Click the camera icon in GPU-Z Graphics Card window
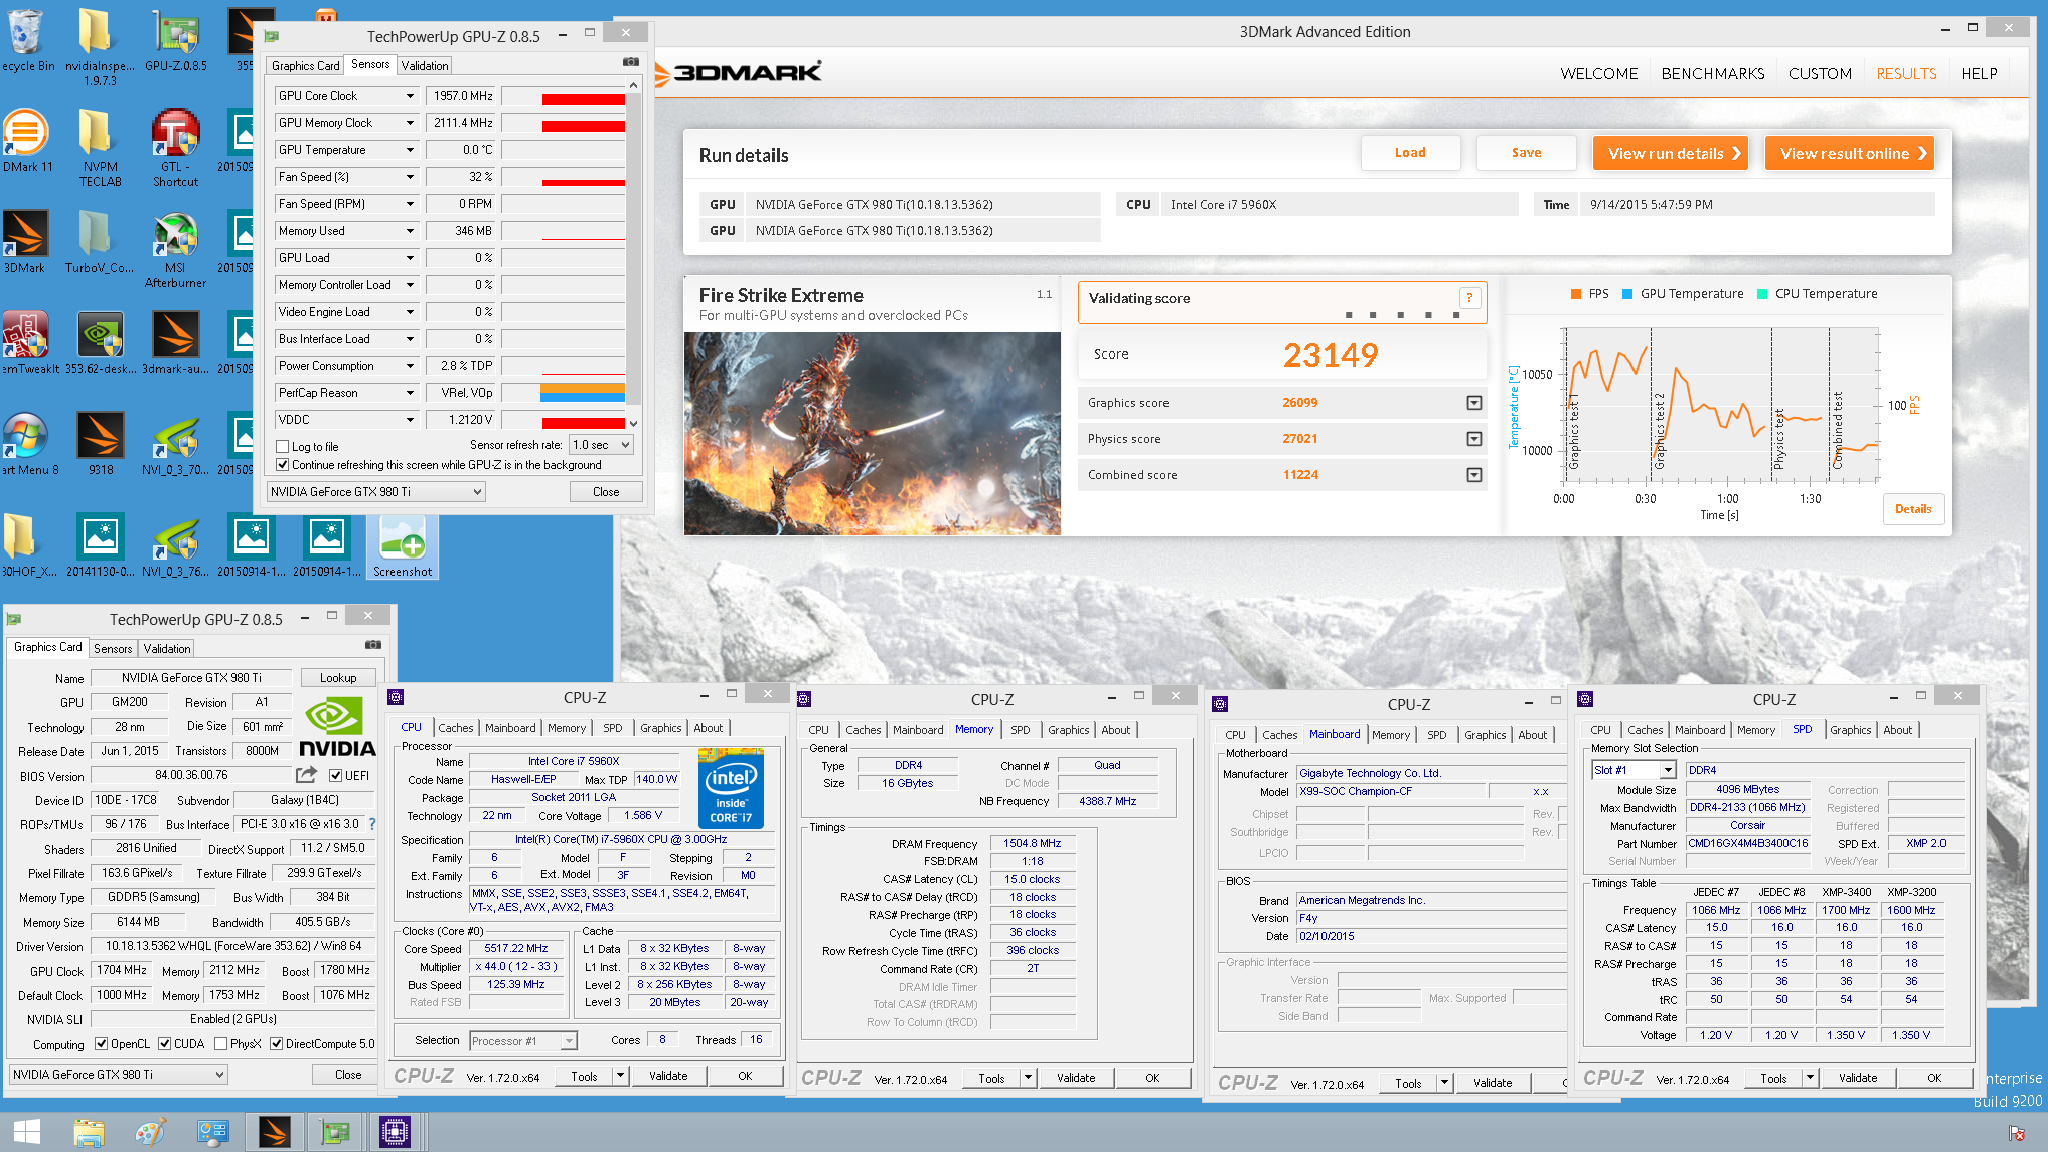The height and width of the screenshot is (1152, 2048). 373,645
